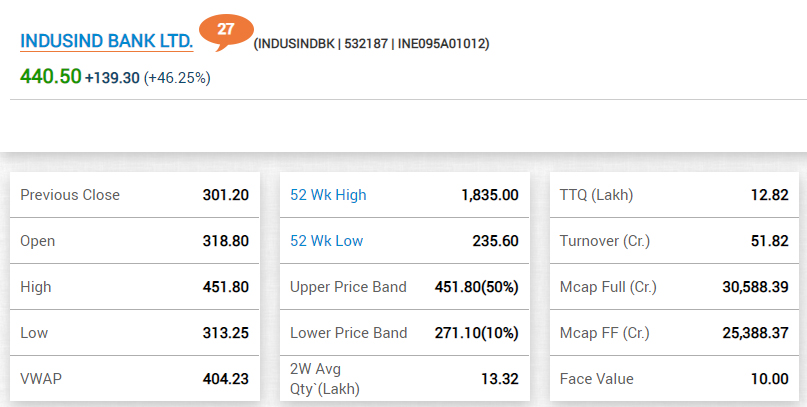Click the Mcap FF (Cr.) label
Screen dimensions: 807x407
tap(604, 333)
